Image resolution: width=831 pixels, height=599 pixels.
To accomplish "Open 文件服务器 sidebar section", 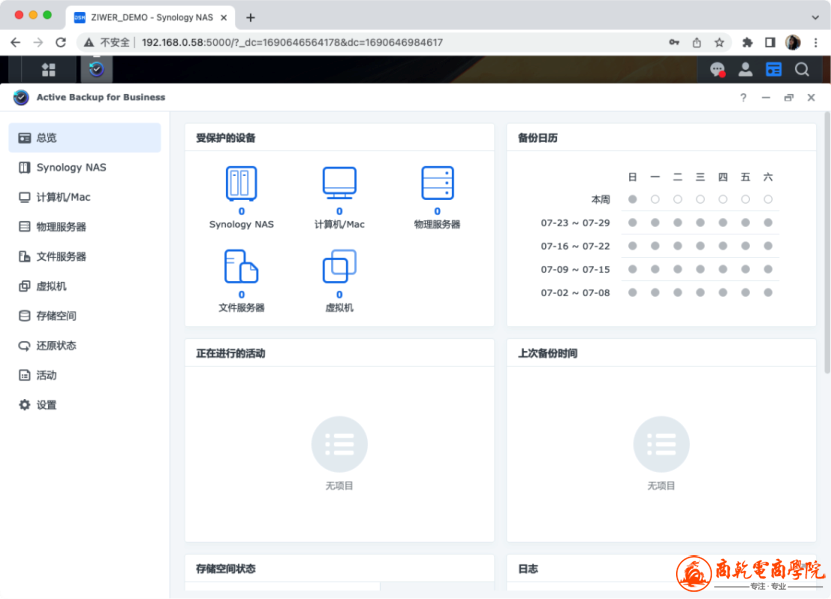I will pos(85,257).
